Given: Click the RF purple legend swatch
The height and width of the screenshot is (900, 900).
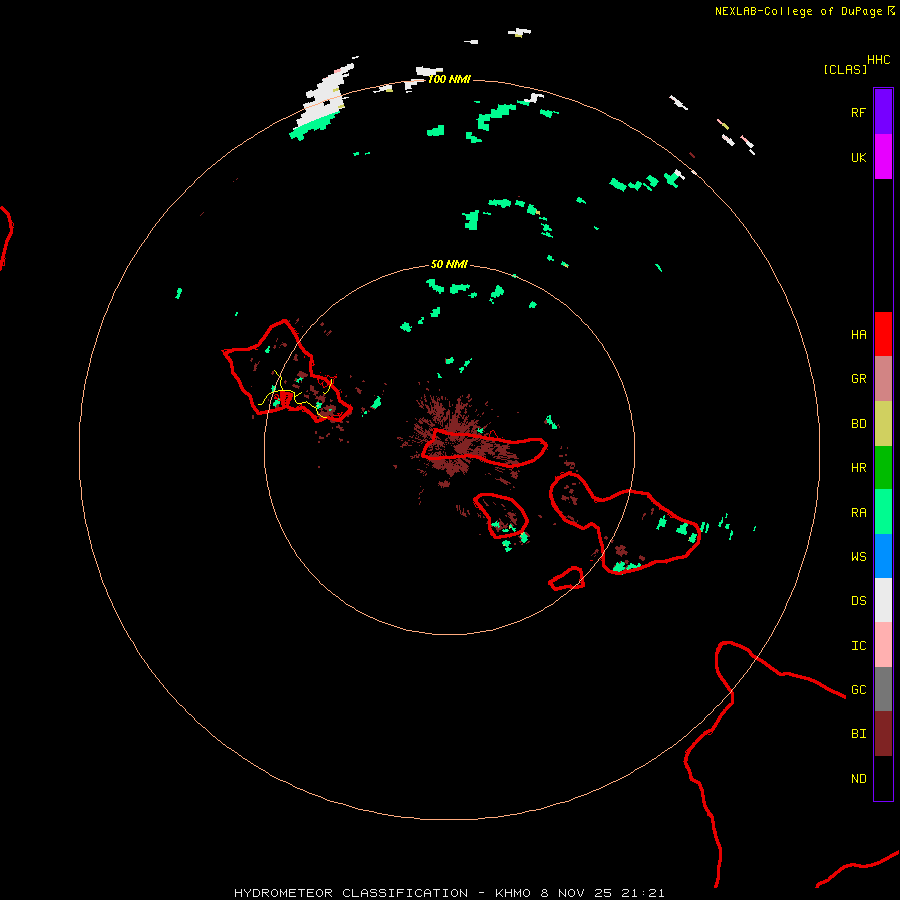Looking at the screenshot, I should click(883, 112).
